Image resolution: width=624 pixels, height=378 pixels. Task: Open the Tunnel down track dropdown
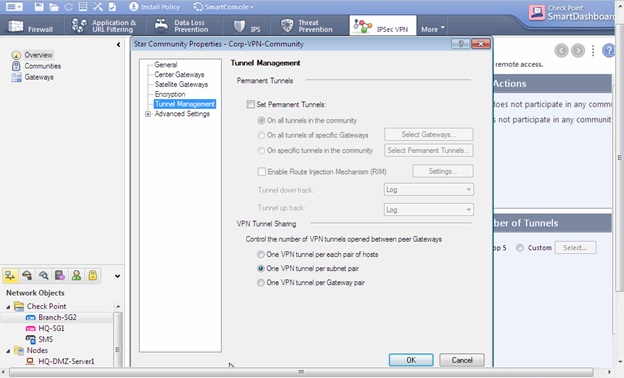429,190
